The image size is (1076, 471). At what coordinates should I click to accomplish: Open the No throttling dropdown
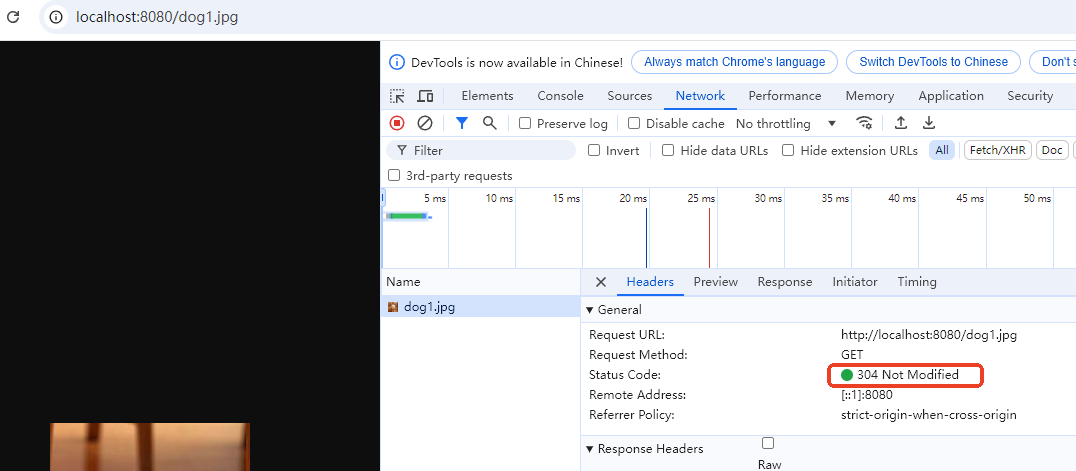tap(786, 124)
